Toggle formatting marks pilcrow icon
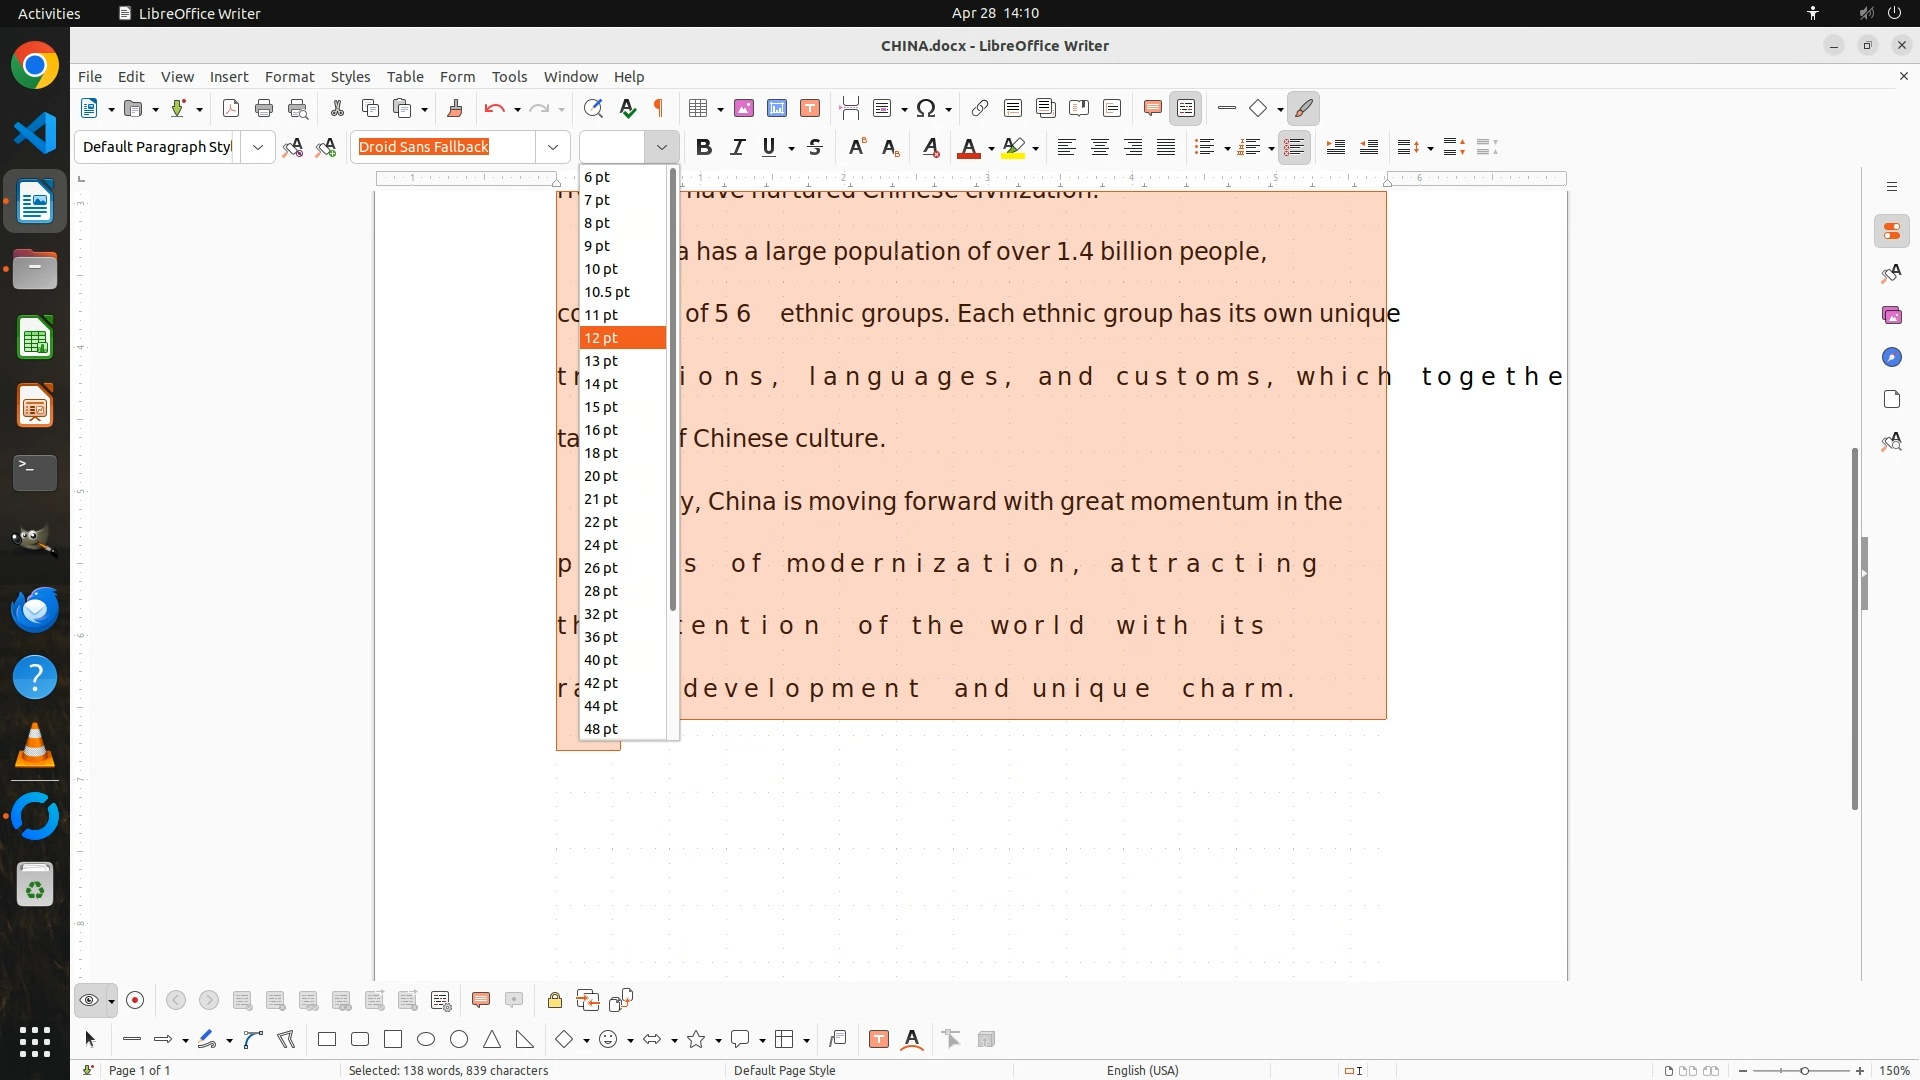The image size is (1920, 1080). [659, 108]
